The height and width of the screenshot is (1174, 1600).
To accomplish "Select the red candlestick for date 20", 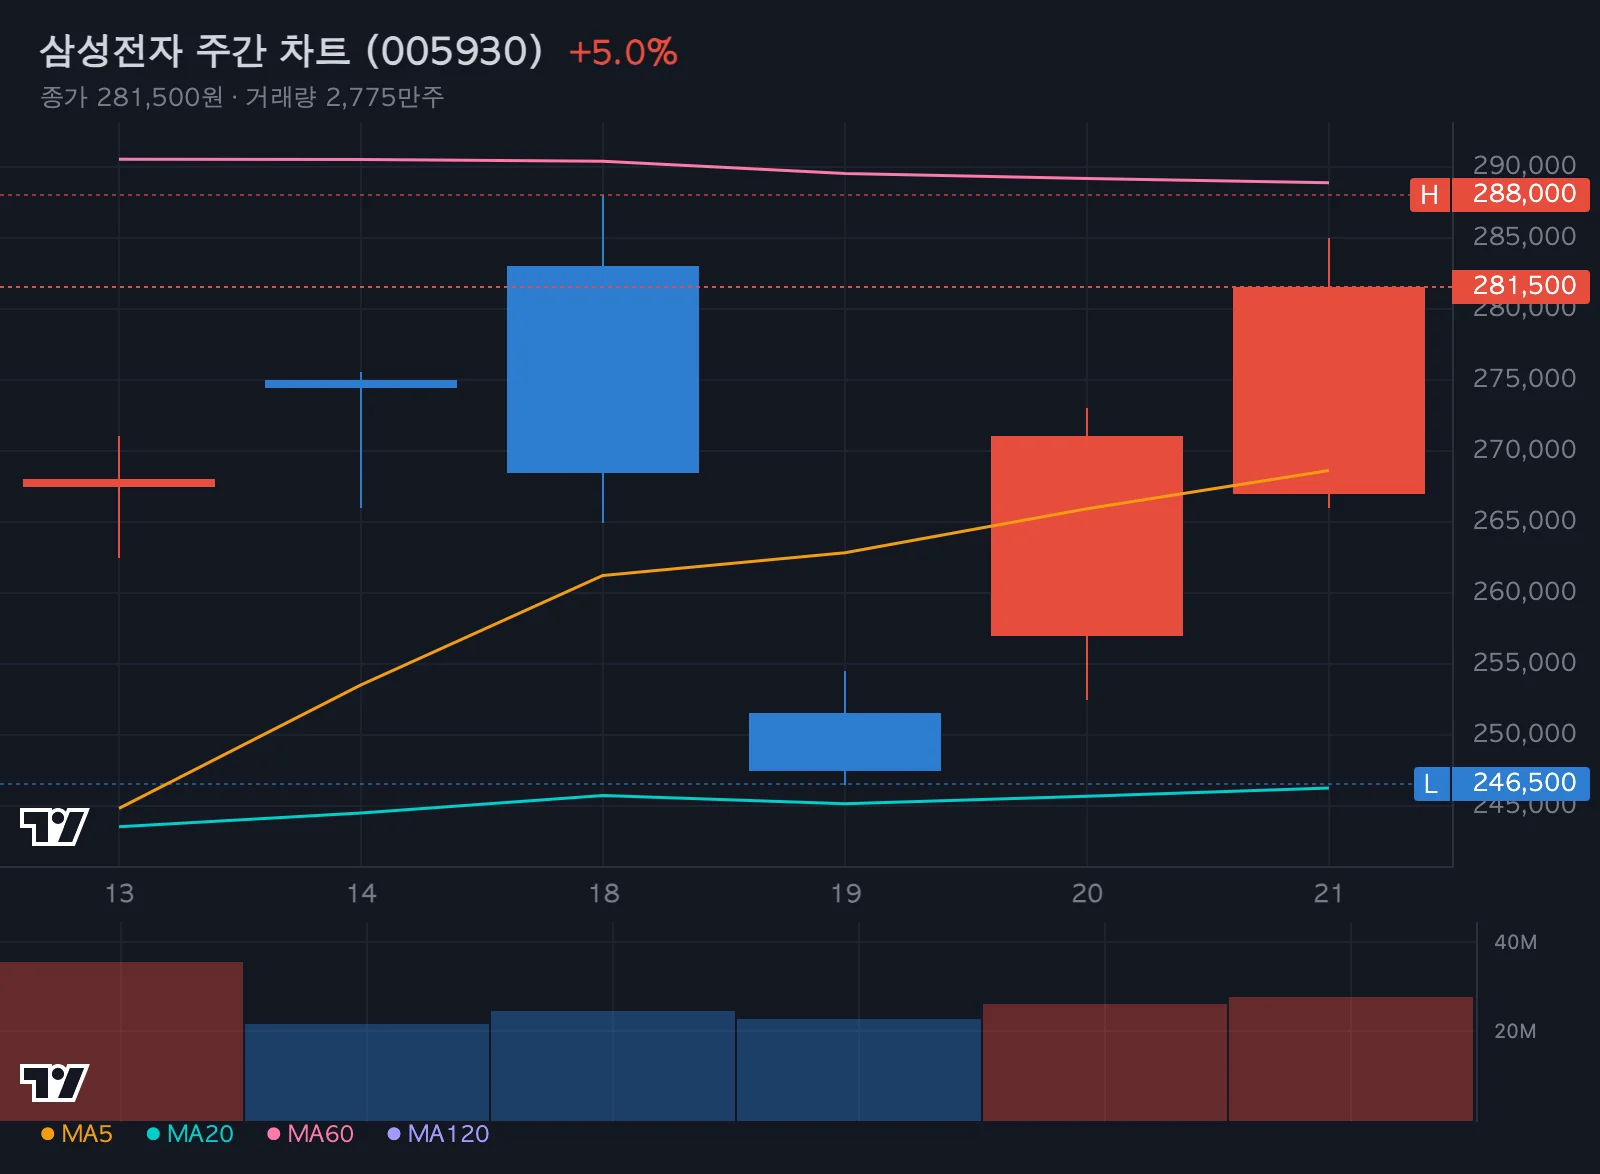I will (x=1087, y=536).
